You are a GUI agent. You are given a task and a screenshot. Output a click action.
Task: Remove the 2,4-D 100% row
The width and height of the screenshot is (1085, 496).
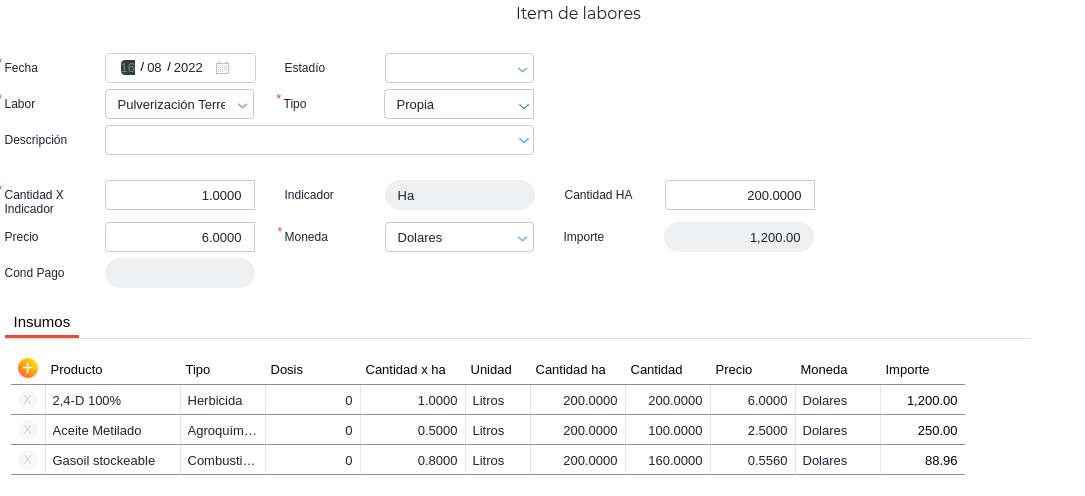[28, 400]
